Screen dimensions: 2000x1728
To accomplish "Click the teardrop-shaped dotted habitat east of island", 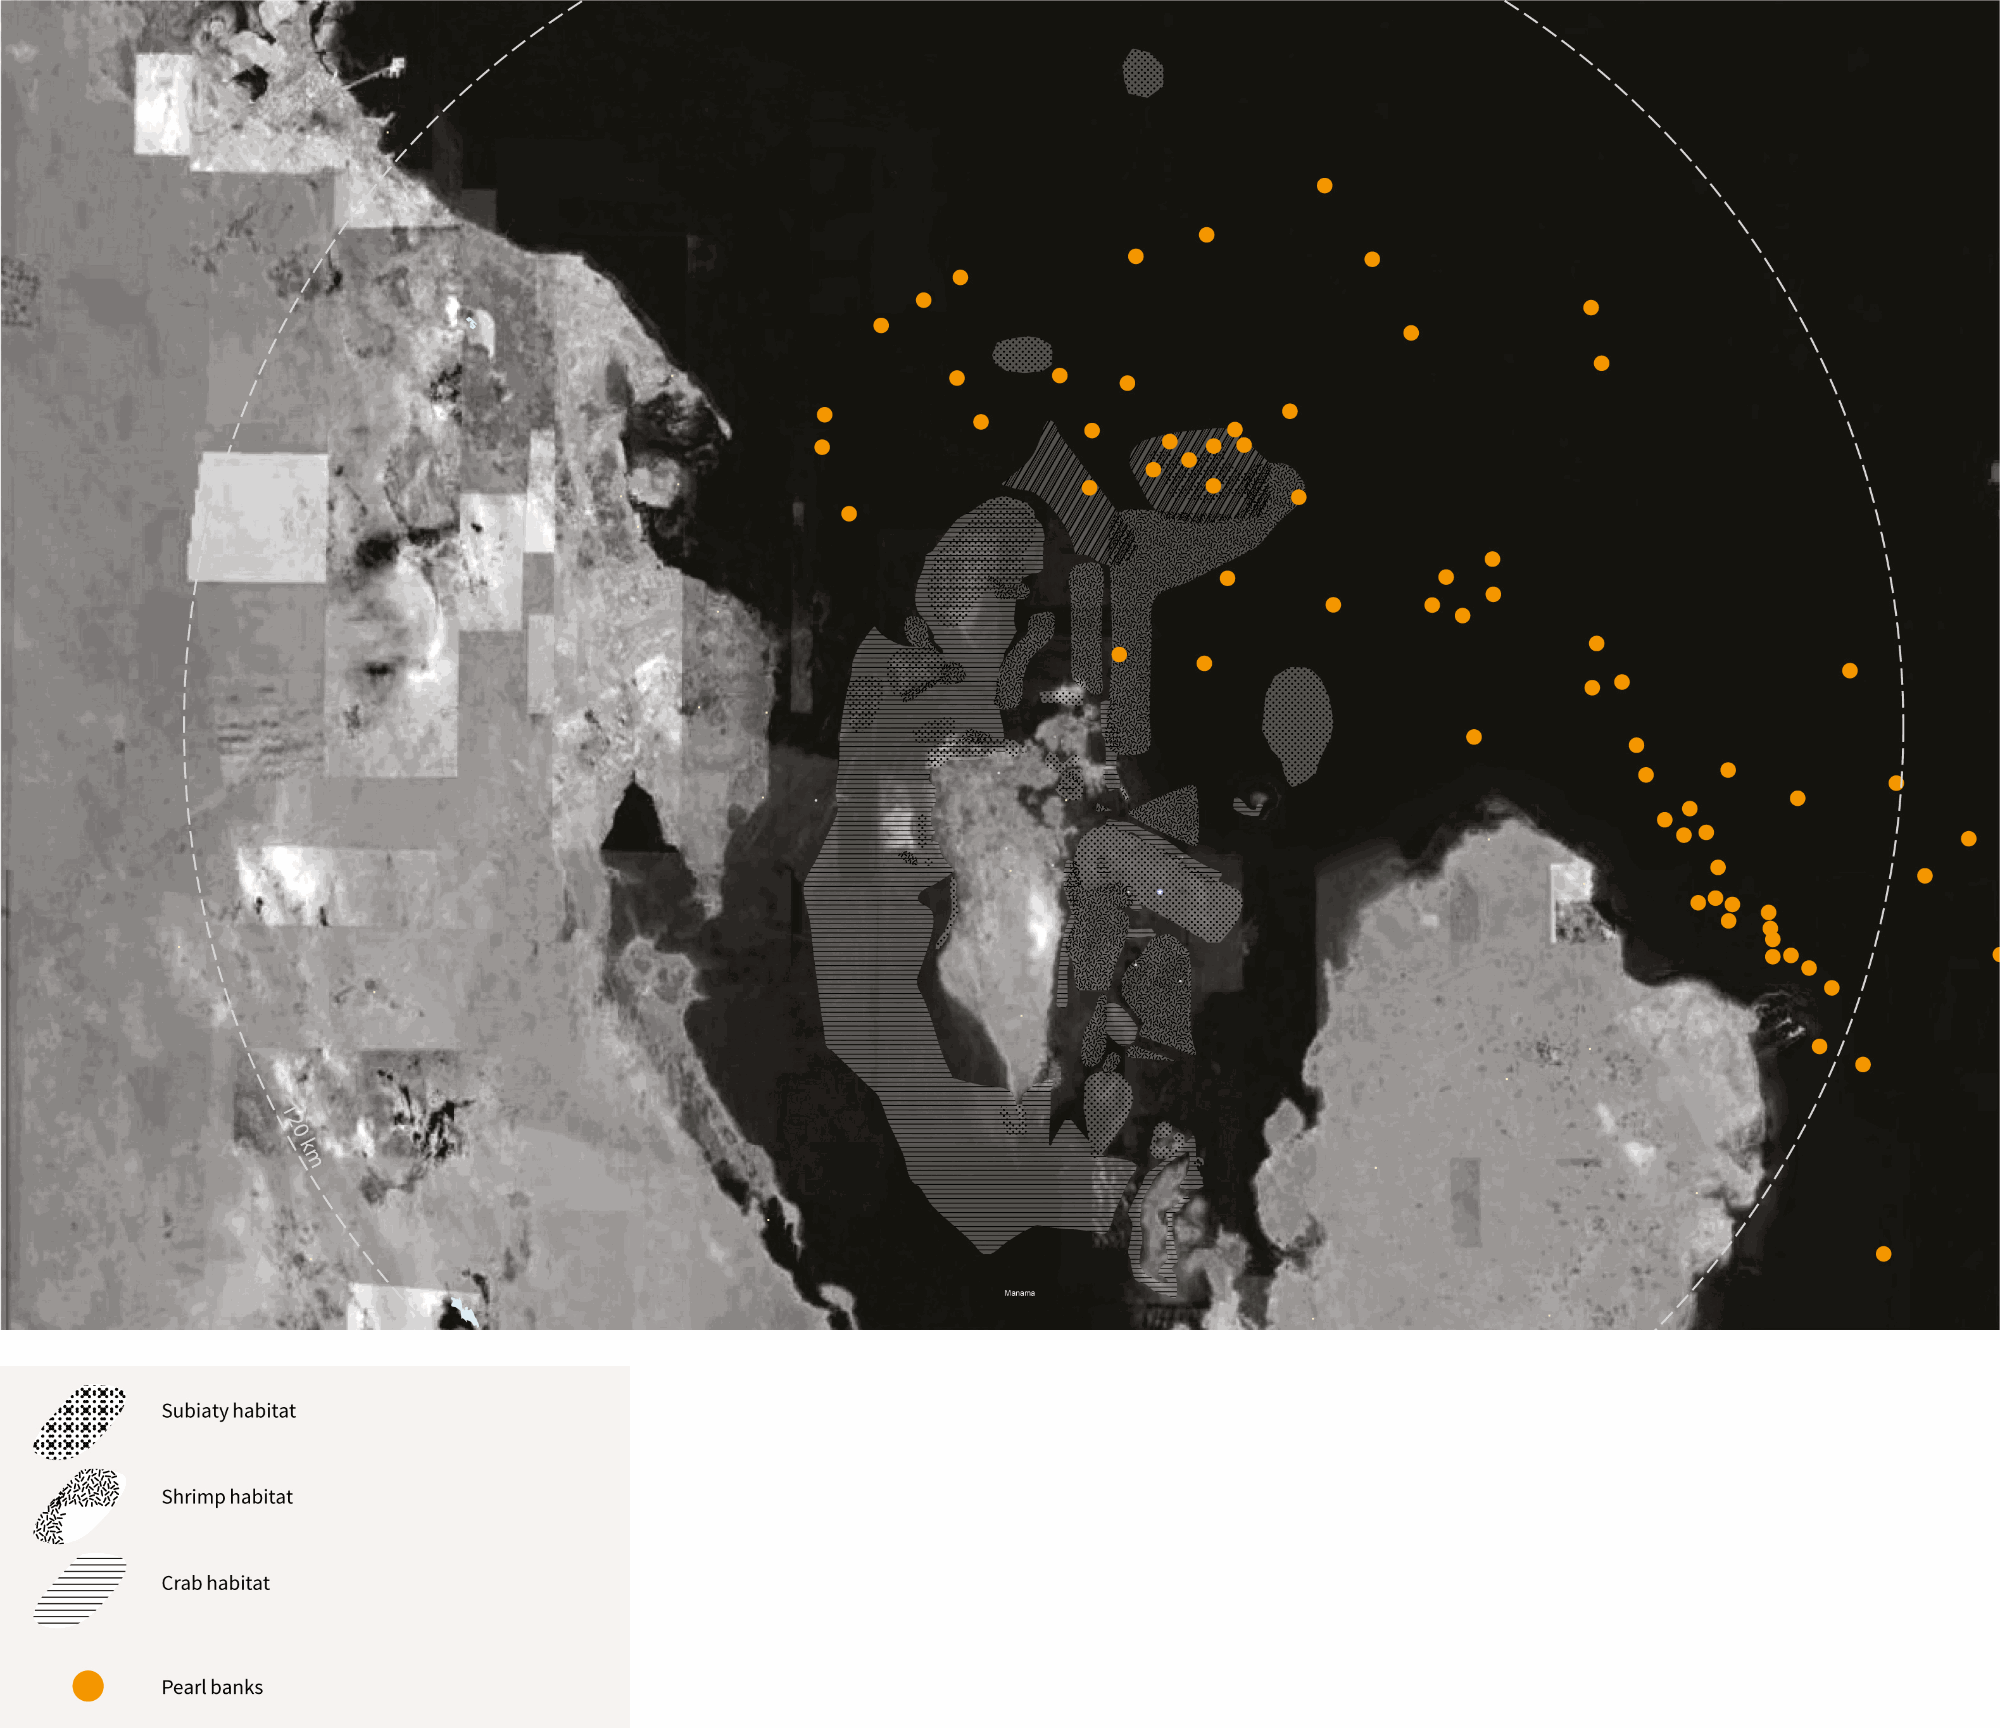I will tap(1297, 720).
